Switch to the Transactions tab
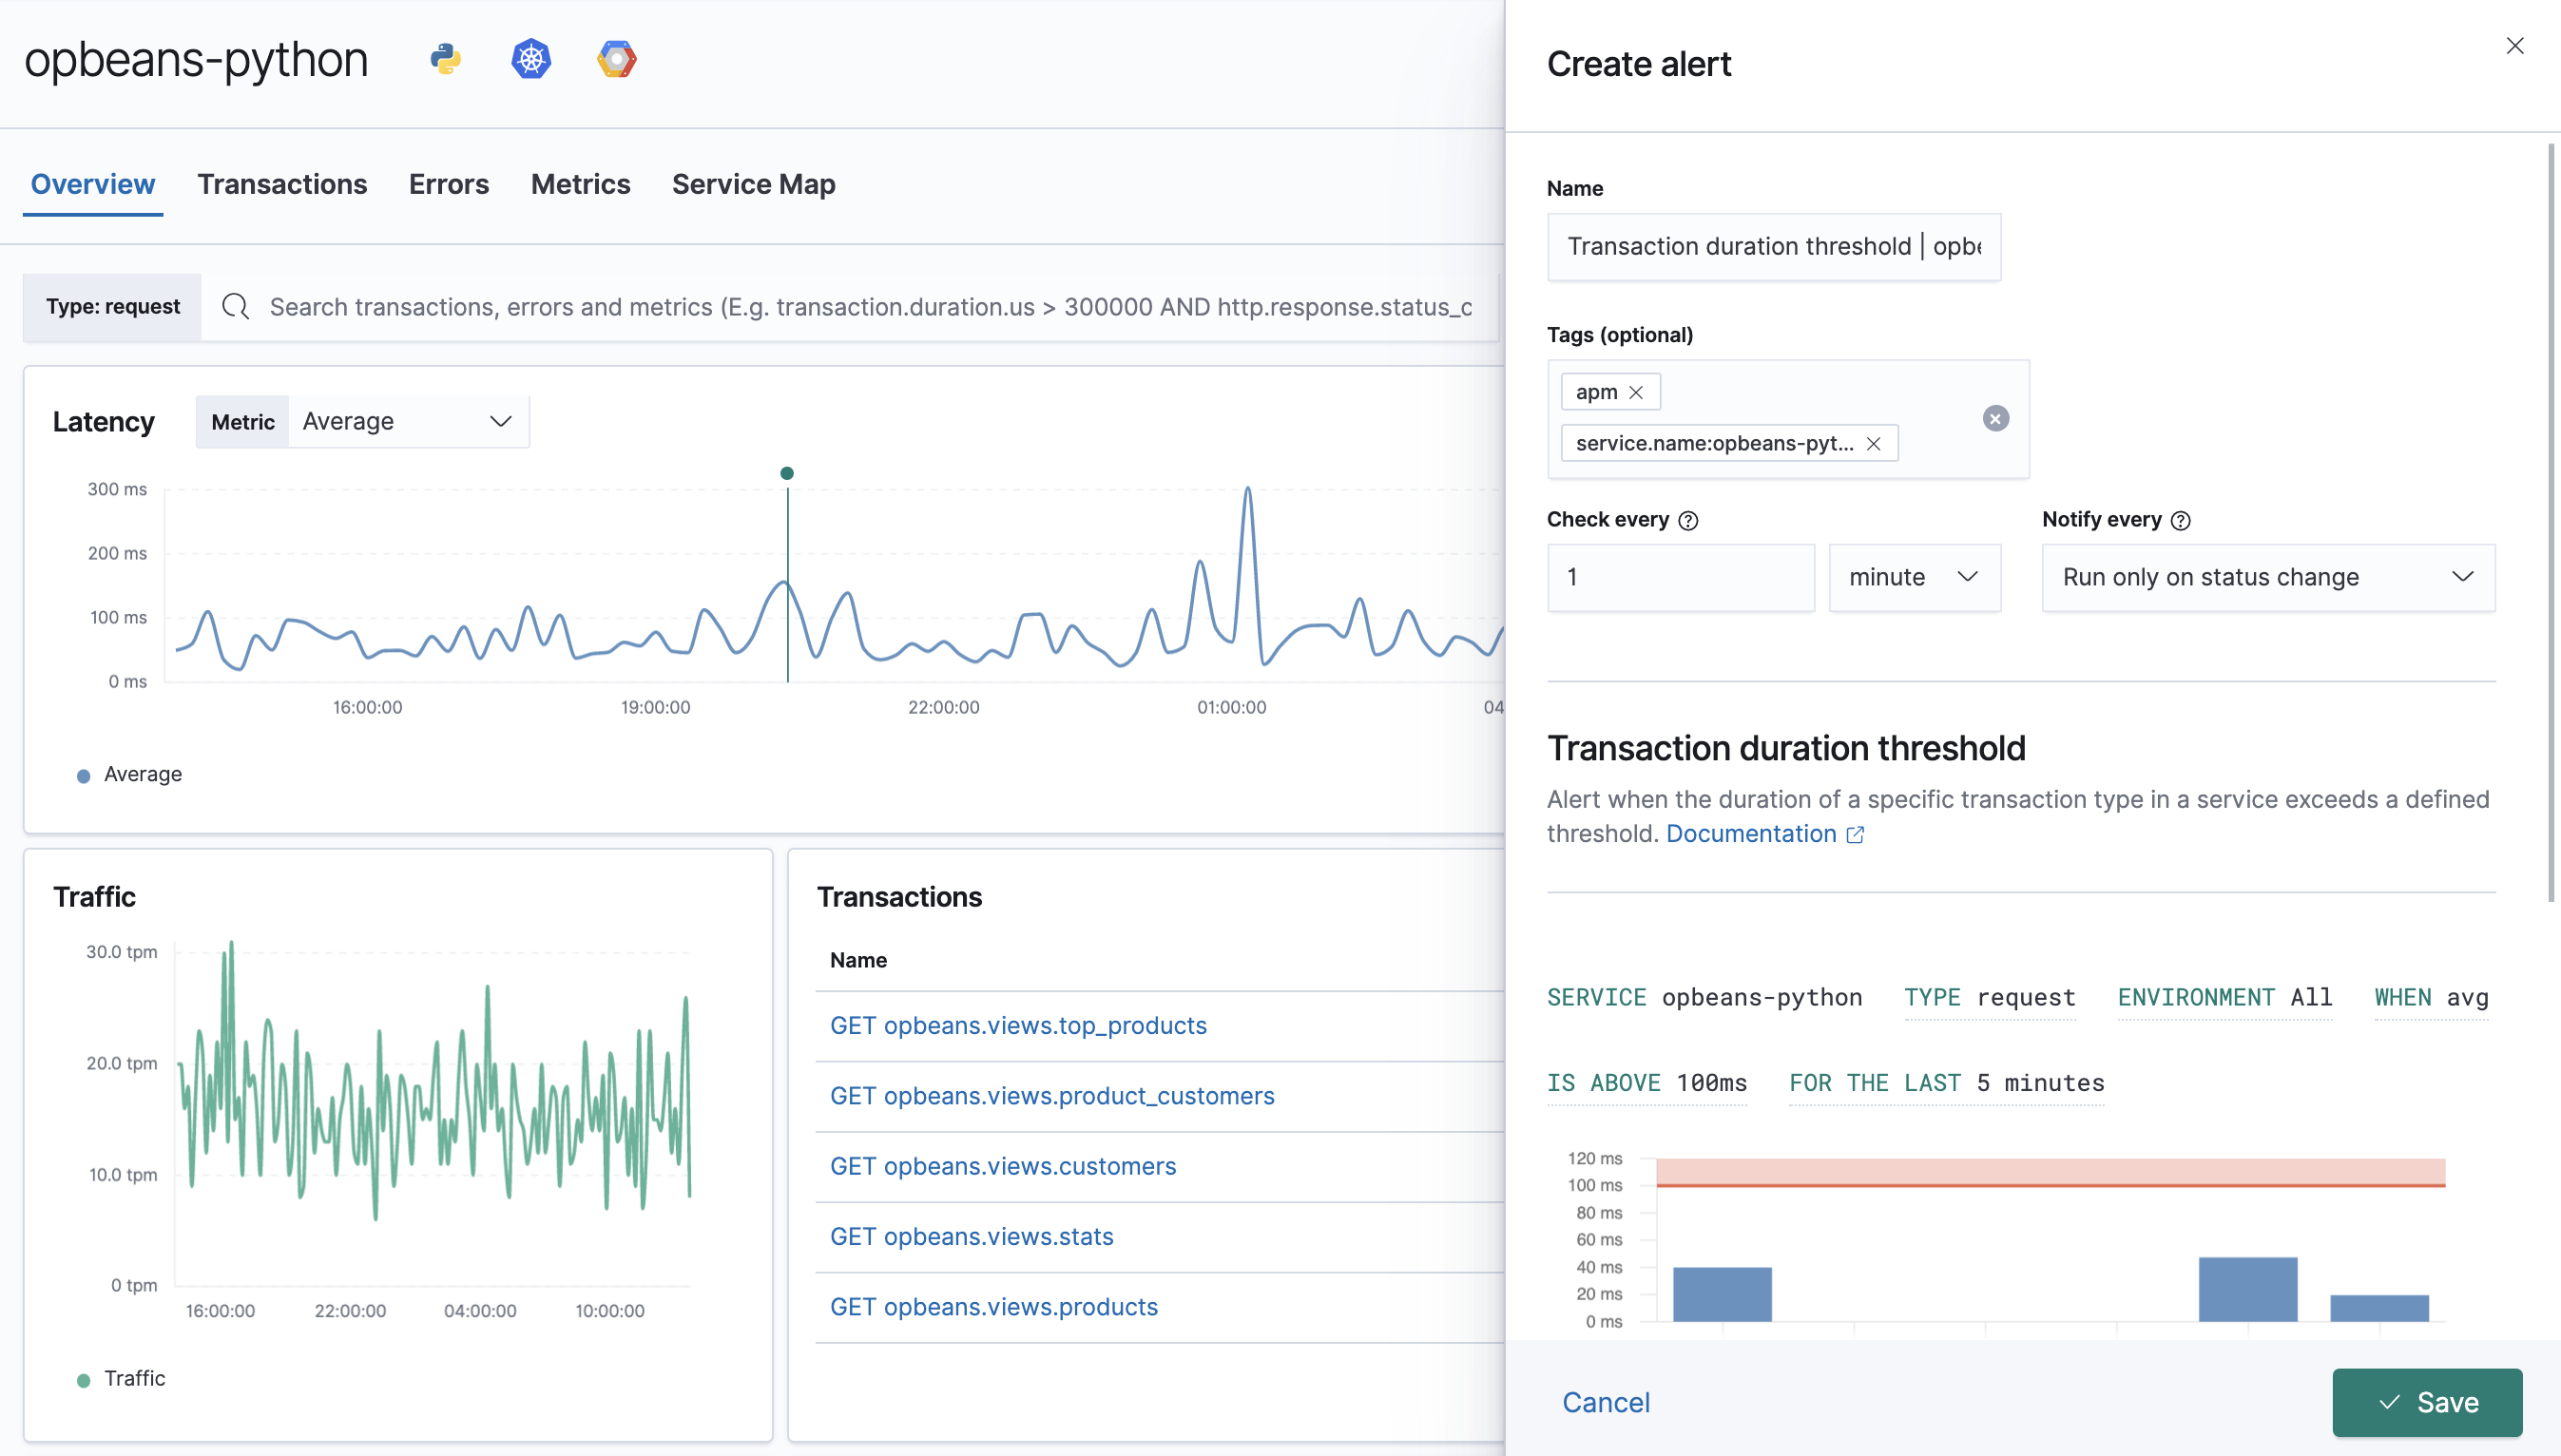This screenshot has width=2561, height=1456. [282, 184]
